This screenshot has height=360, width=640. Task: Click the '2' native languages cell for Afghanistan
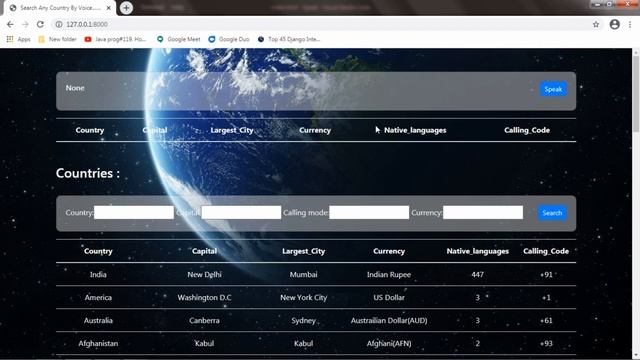(478, 343)
